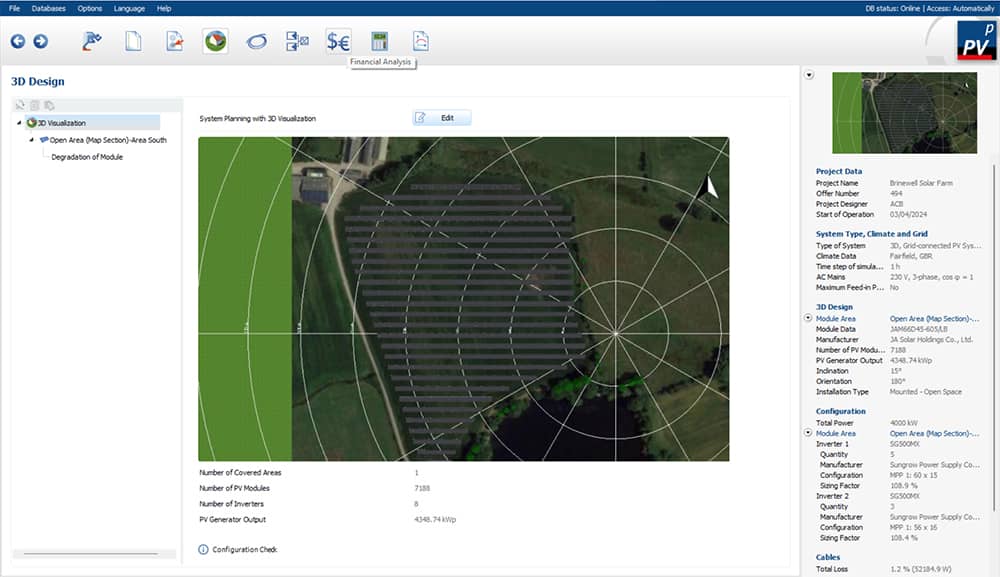Select the 3D Design toolbar icon
The height and width of the screenshot is (577, 1000).
click(215, 41)
